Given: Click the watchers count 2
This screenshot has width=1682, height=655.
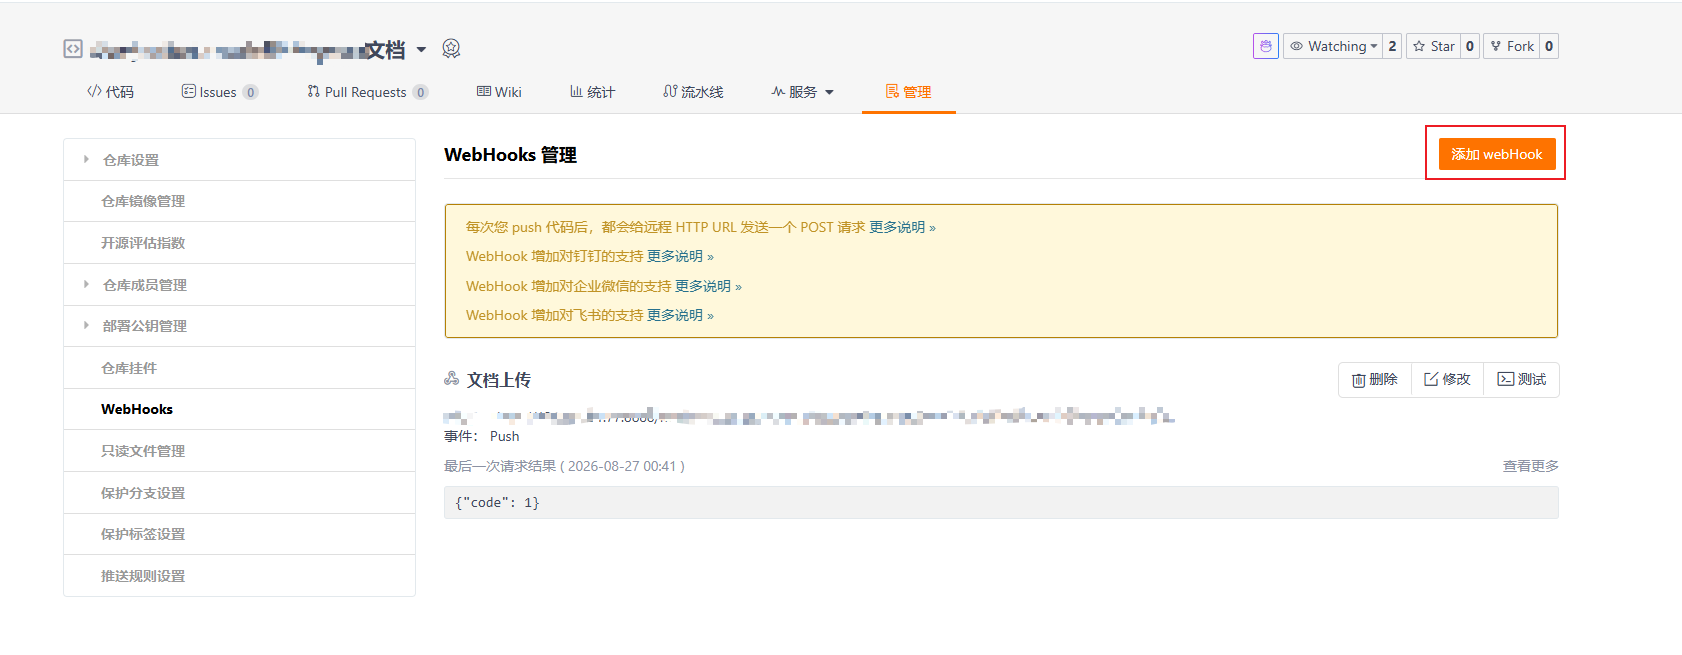Looking at the screenshot, I should click(1392, 46).
